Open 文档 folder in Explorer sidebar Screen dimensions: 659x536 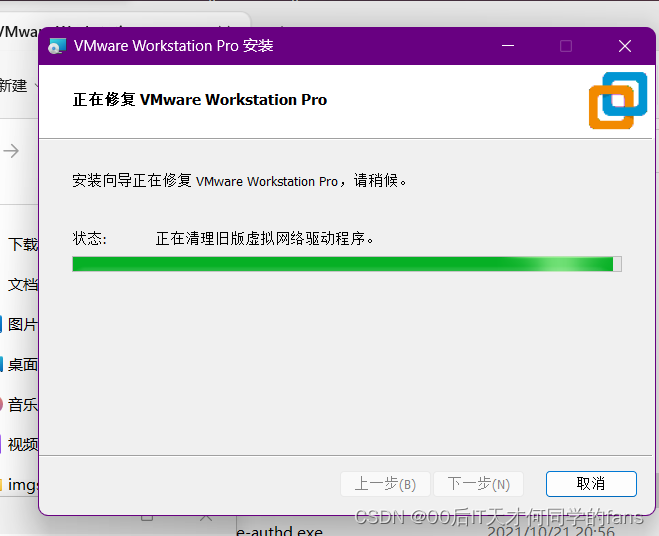[x=23, y=285]
